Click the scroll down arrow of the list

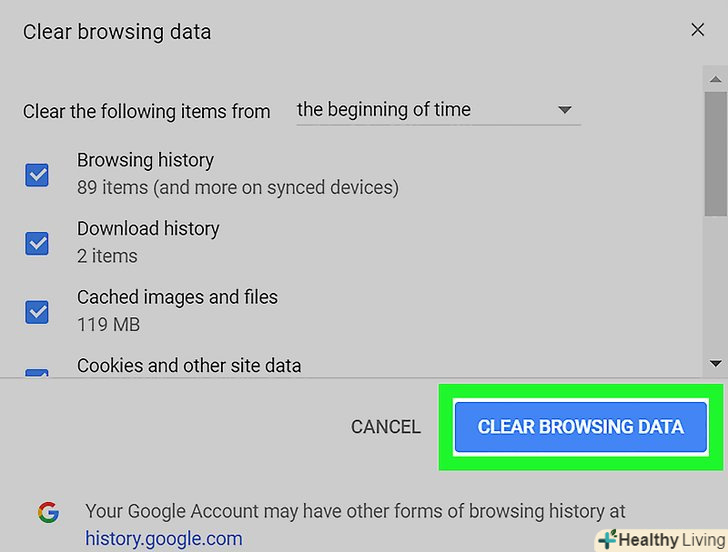[716, 364]
